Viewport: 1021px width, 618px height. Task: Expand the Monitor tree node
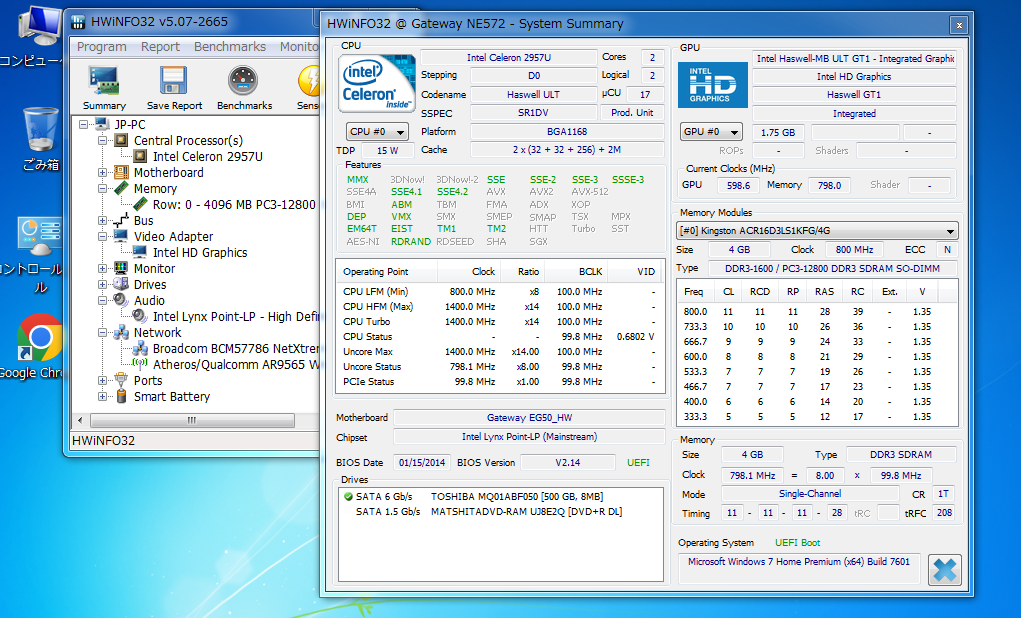[102, 268]
